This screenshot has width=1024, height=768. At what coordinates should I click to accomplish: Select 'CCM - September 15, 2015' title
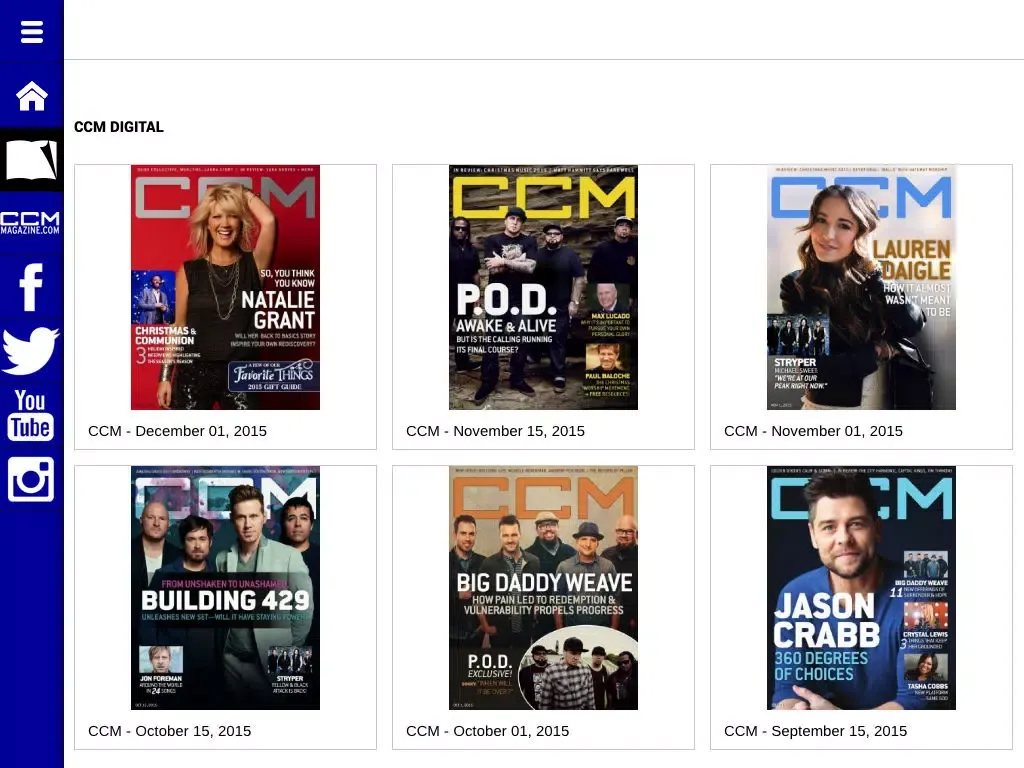pyautogui.click(x=816, y=731)
